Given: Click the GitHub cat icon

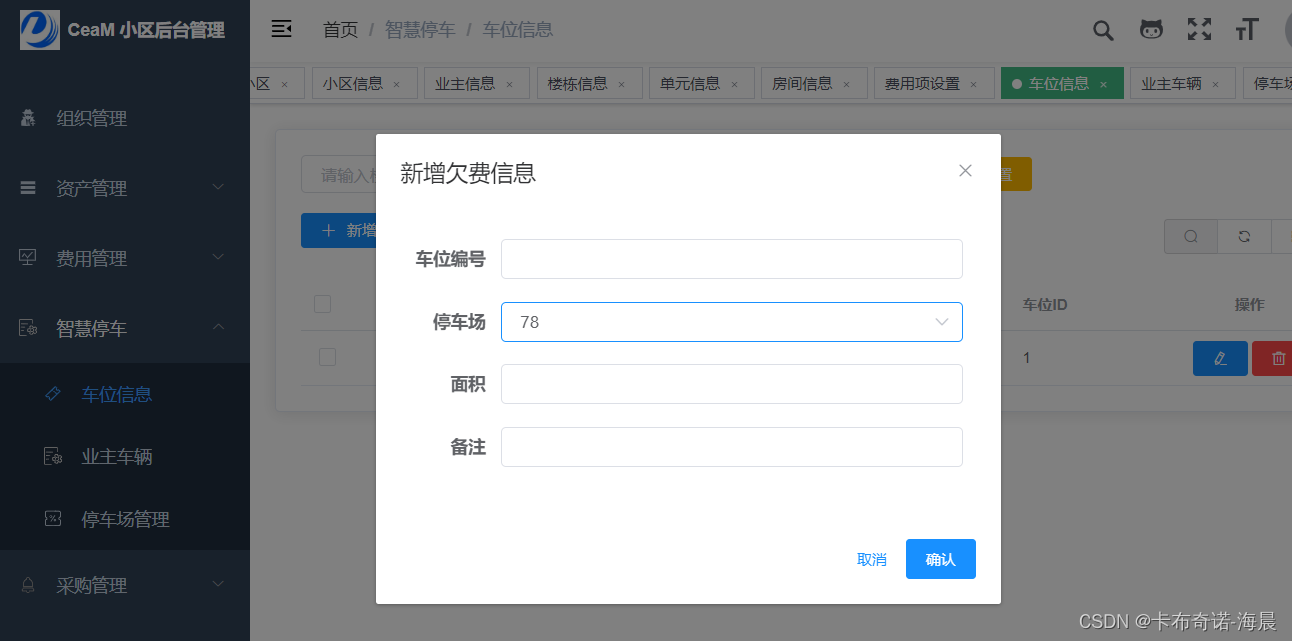Looking at the screenshot, I should 1151,30.
